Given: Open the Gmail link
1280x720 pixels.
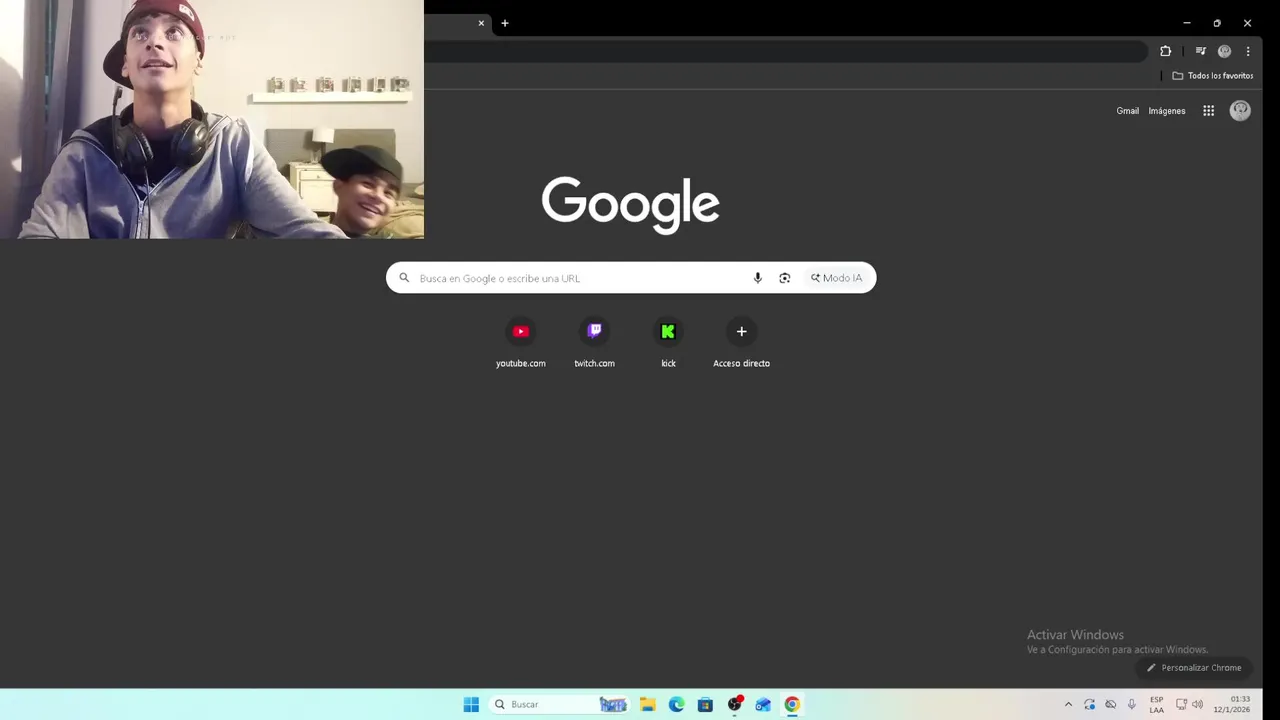Looking at the screenshot, I should (x=1127, y=111).
